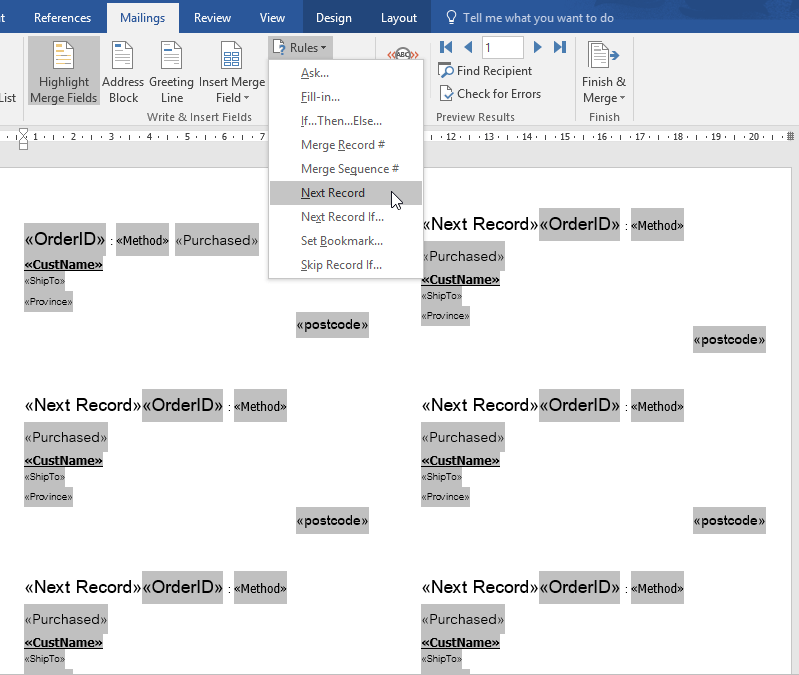Click the lightbulb Tell me icon
The image size is (799, 675).
click(451, 17)
